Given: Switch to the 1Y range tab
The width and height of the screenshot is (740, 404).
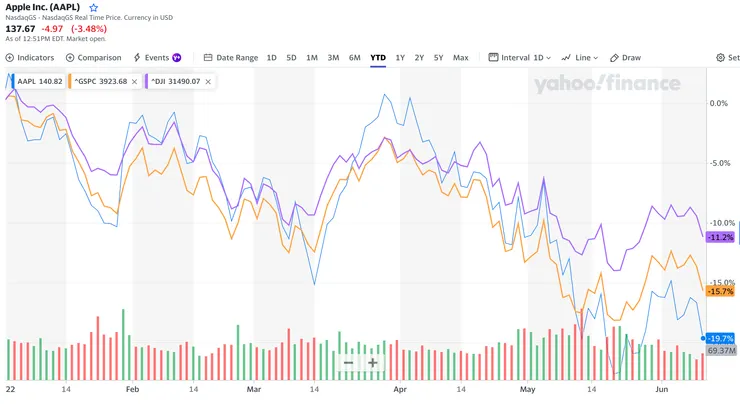Looking at the screenshot, I should click(400, 57).
